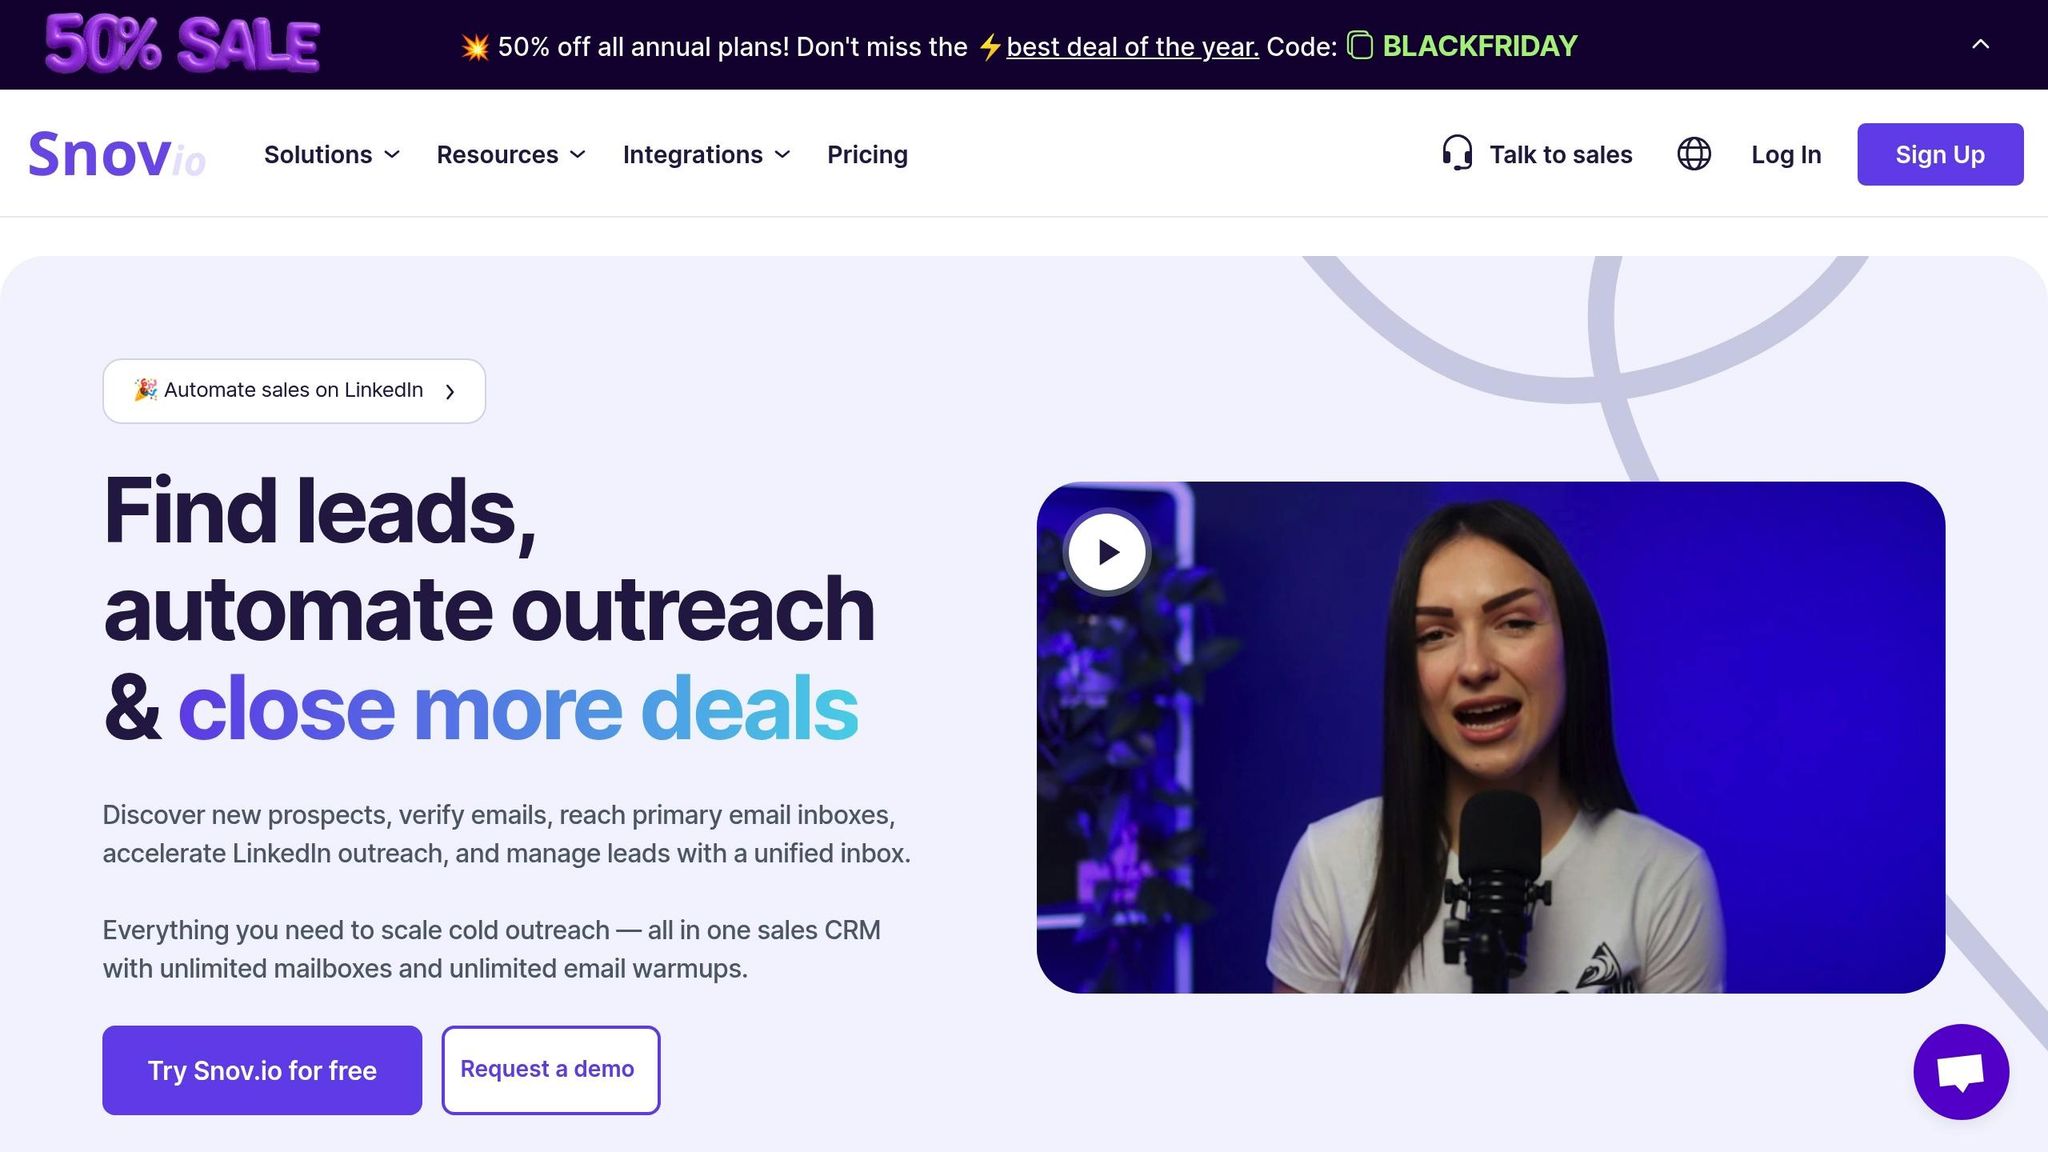Viewport: 2048px width, 1152px height.
Task: Expand the Integrations dropdown menu
Action: coord(707,155)
